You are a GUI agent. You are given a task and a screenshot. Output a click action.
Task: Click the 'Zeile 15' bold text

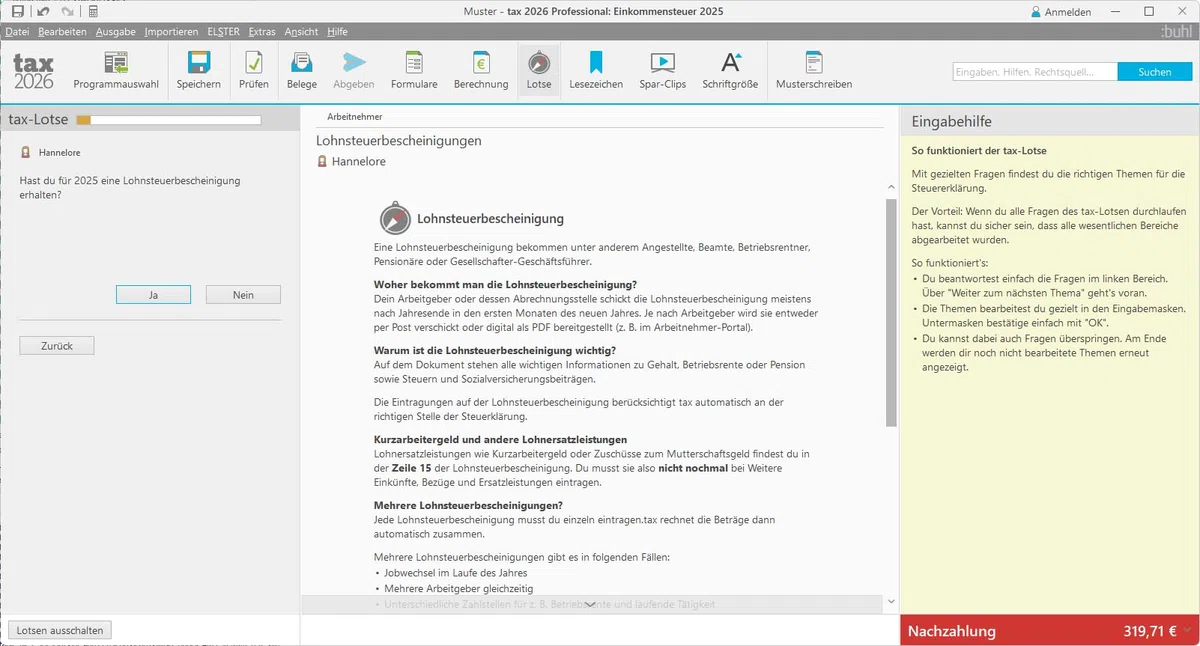pyautogui.click(x=411, y=468)
